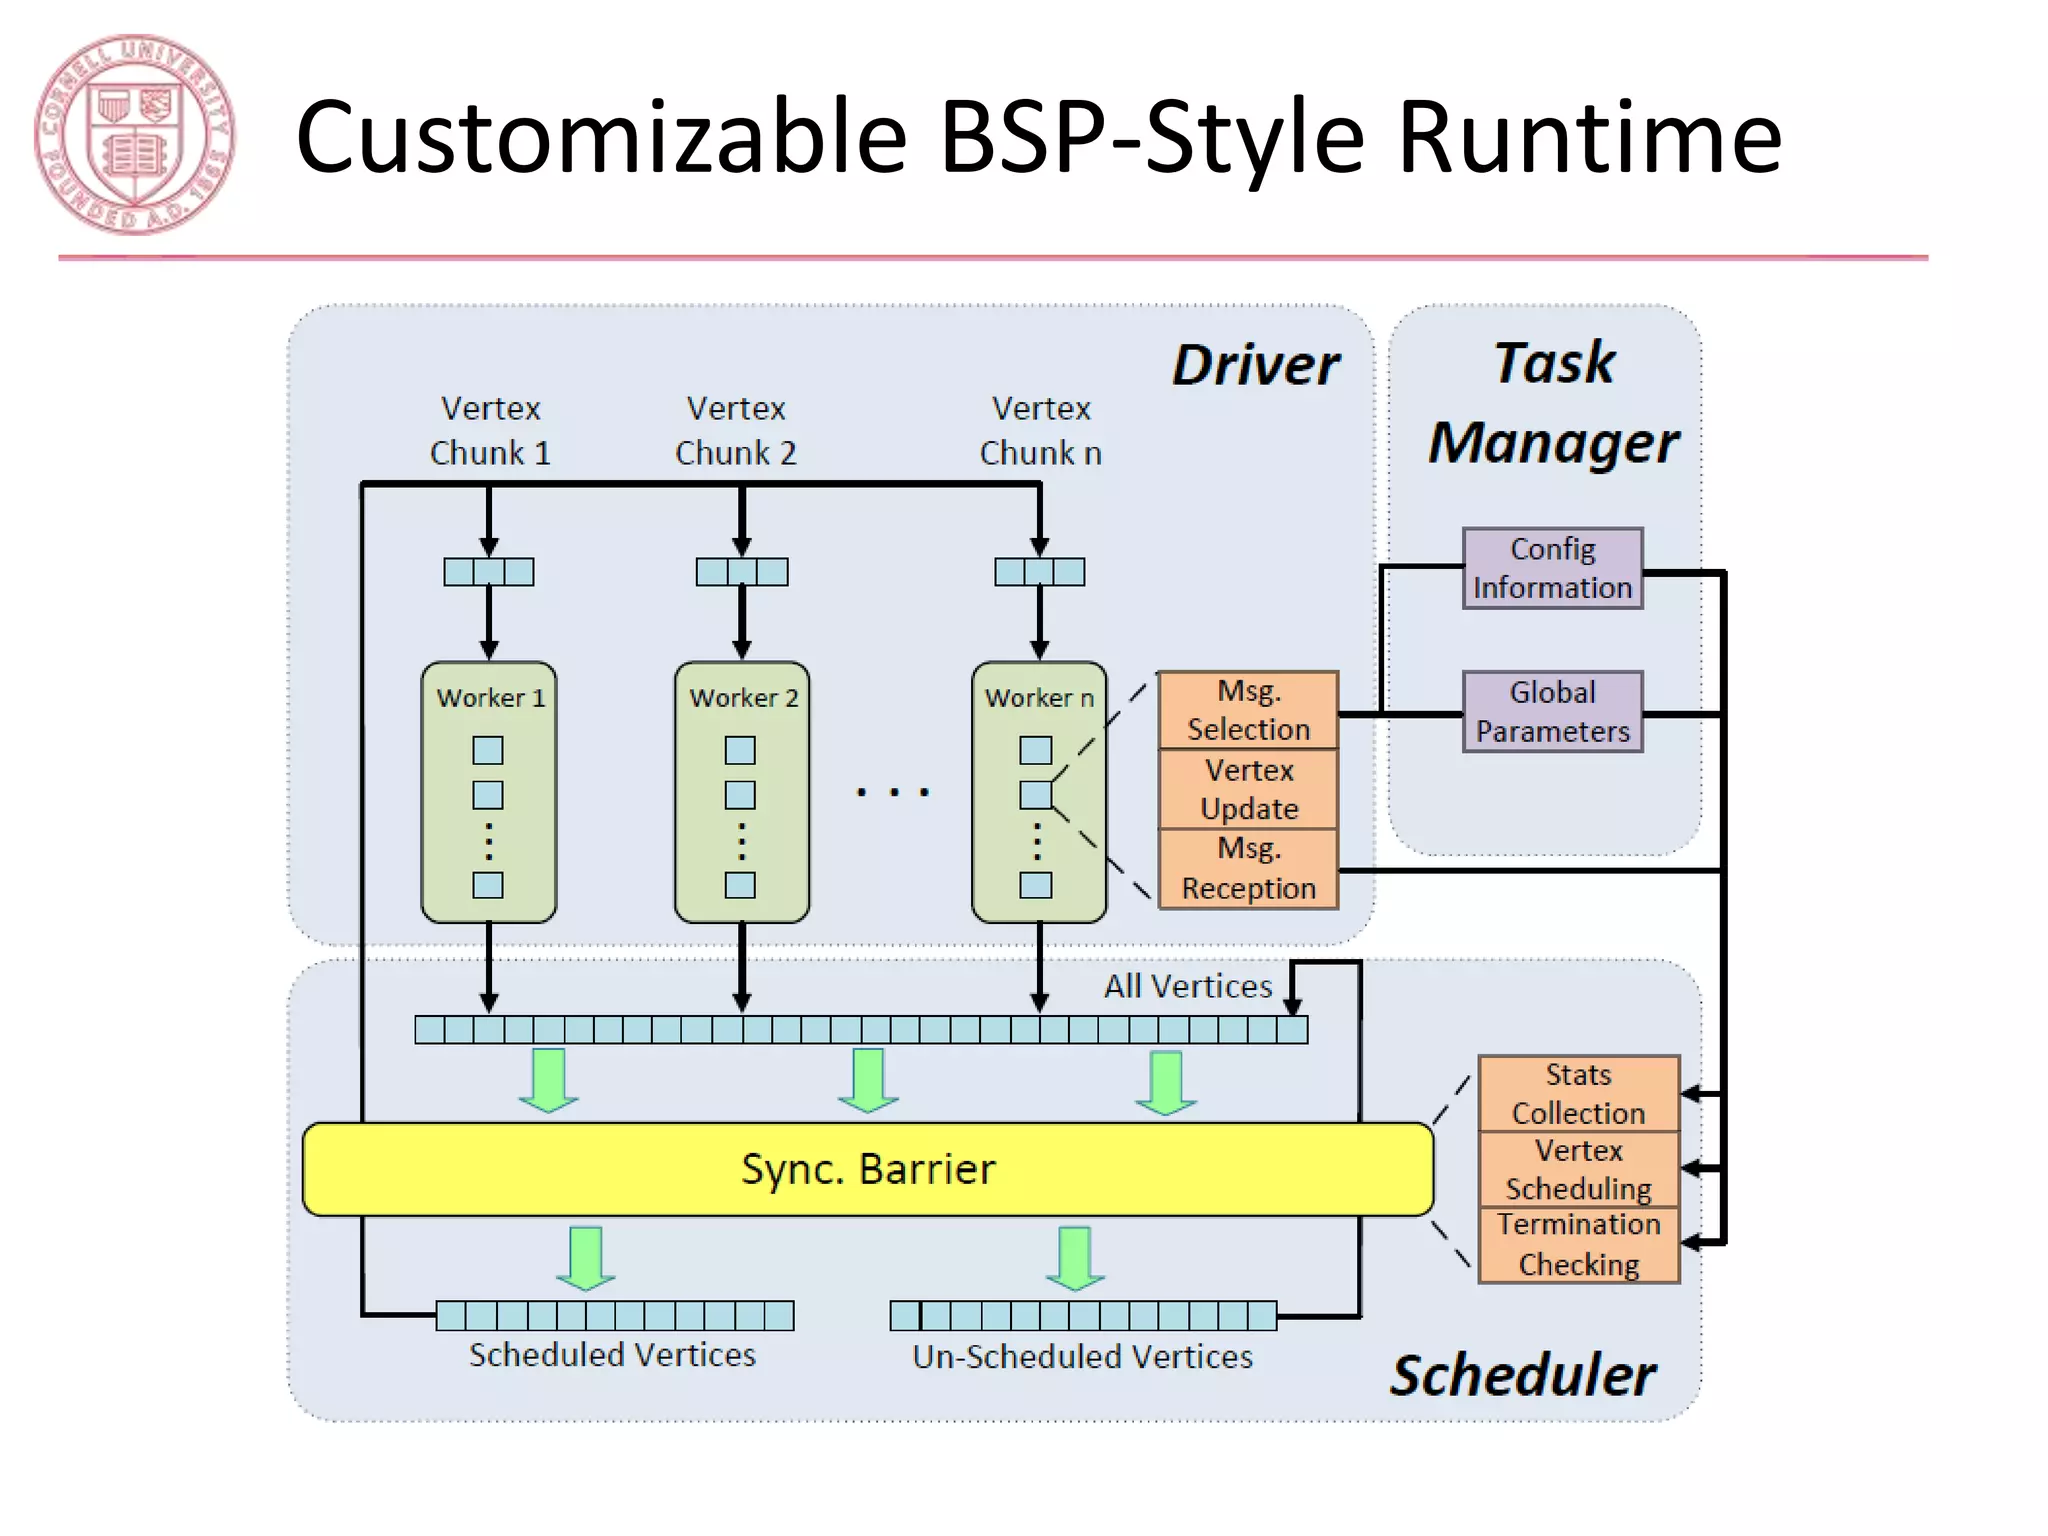Click the Scheduled Vertices array
The width and height of the screenshot is (2048, 1536).
point(615,1315)
